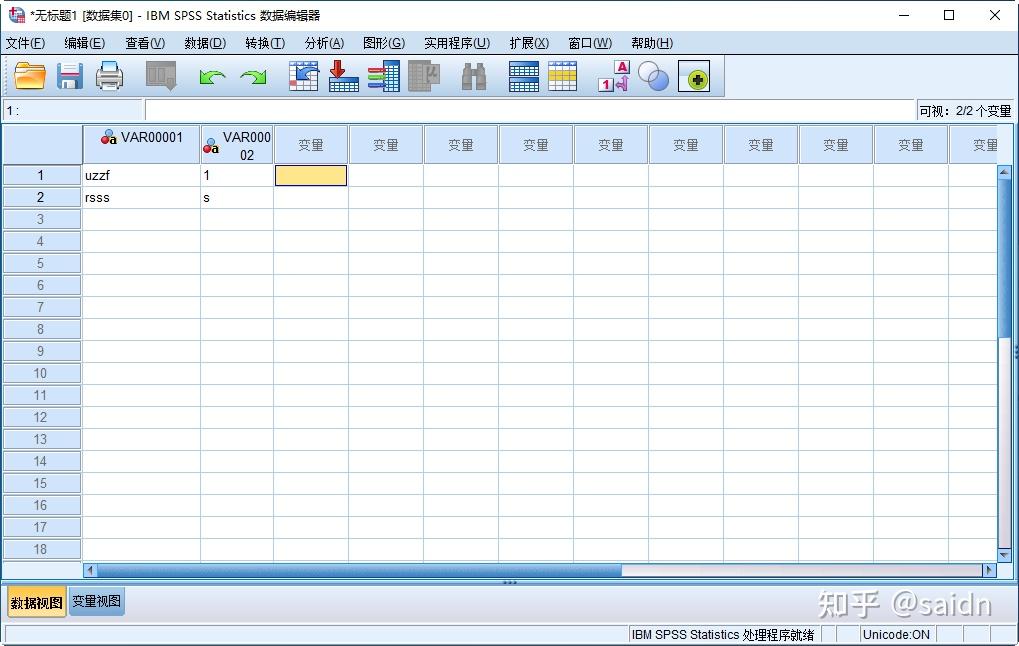Open the 转换(T) menu
This screenshot has width=1019, height=646.
(264, 43)
